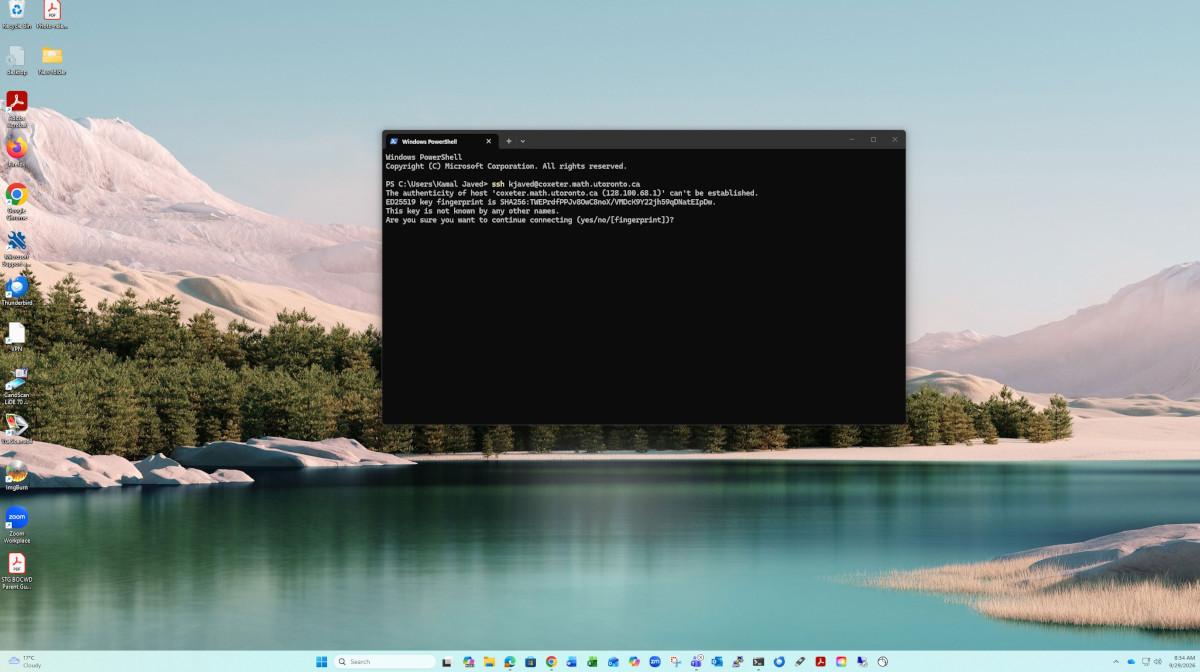This screenshot has height=672, width=1200.
Task: Launch Zoom Workplace desktop shortcut
Action: 17,525
